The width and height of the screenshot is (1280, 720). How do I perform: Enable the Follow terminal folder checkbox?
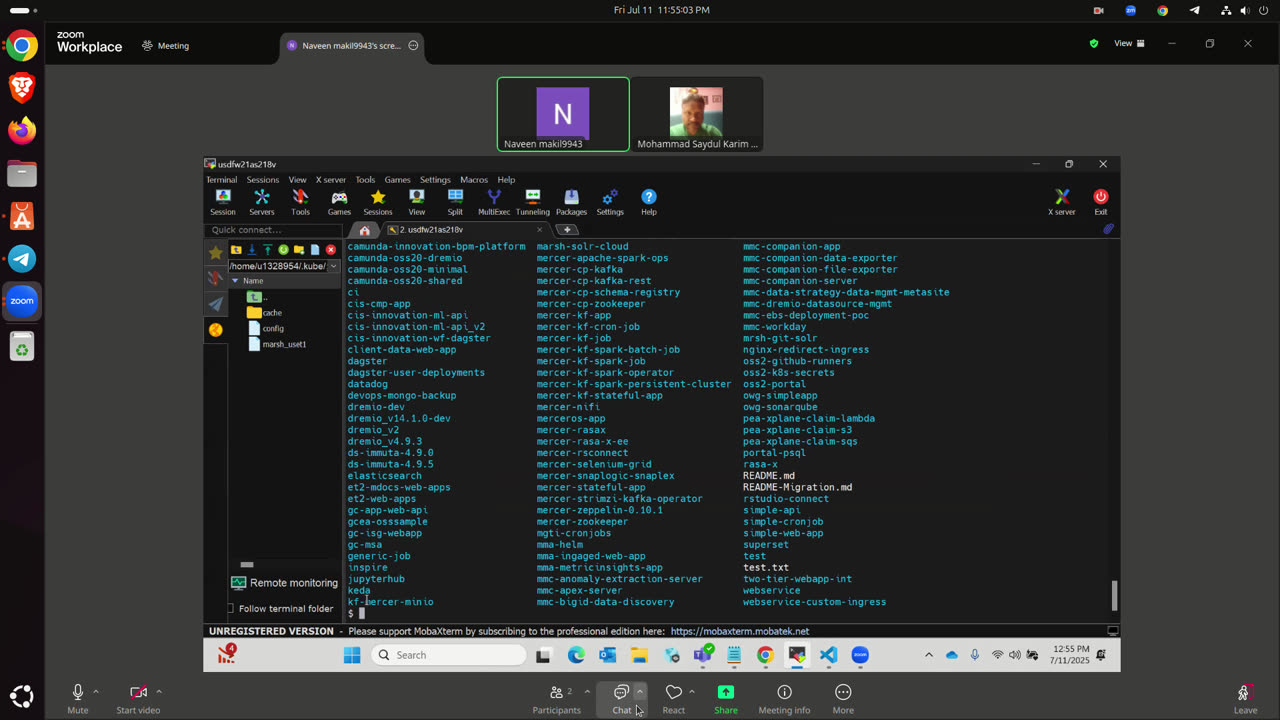pos(231,608)
